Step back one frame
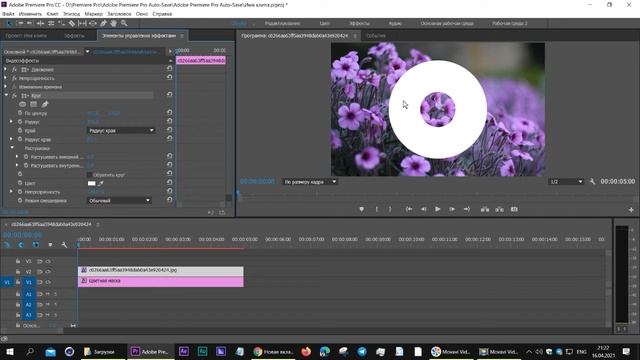The width and height of the screenshot is (640, 360). click(x=423, y=209)
